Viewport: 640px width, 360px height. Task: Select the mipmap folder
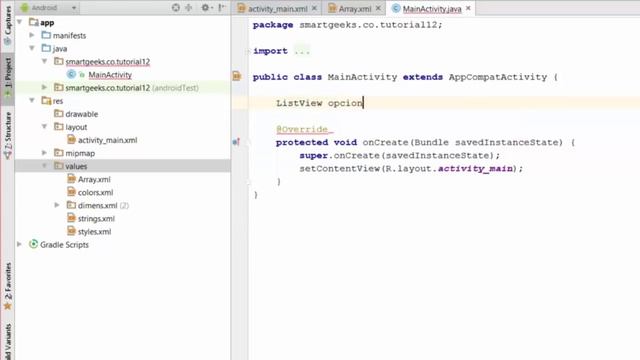(x=80, y=153)
